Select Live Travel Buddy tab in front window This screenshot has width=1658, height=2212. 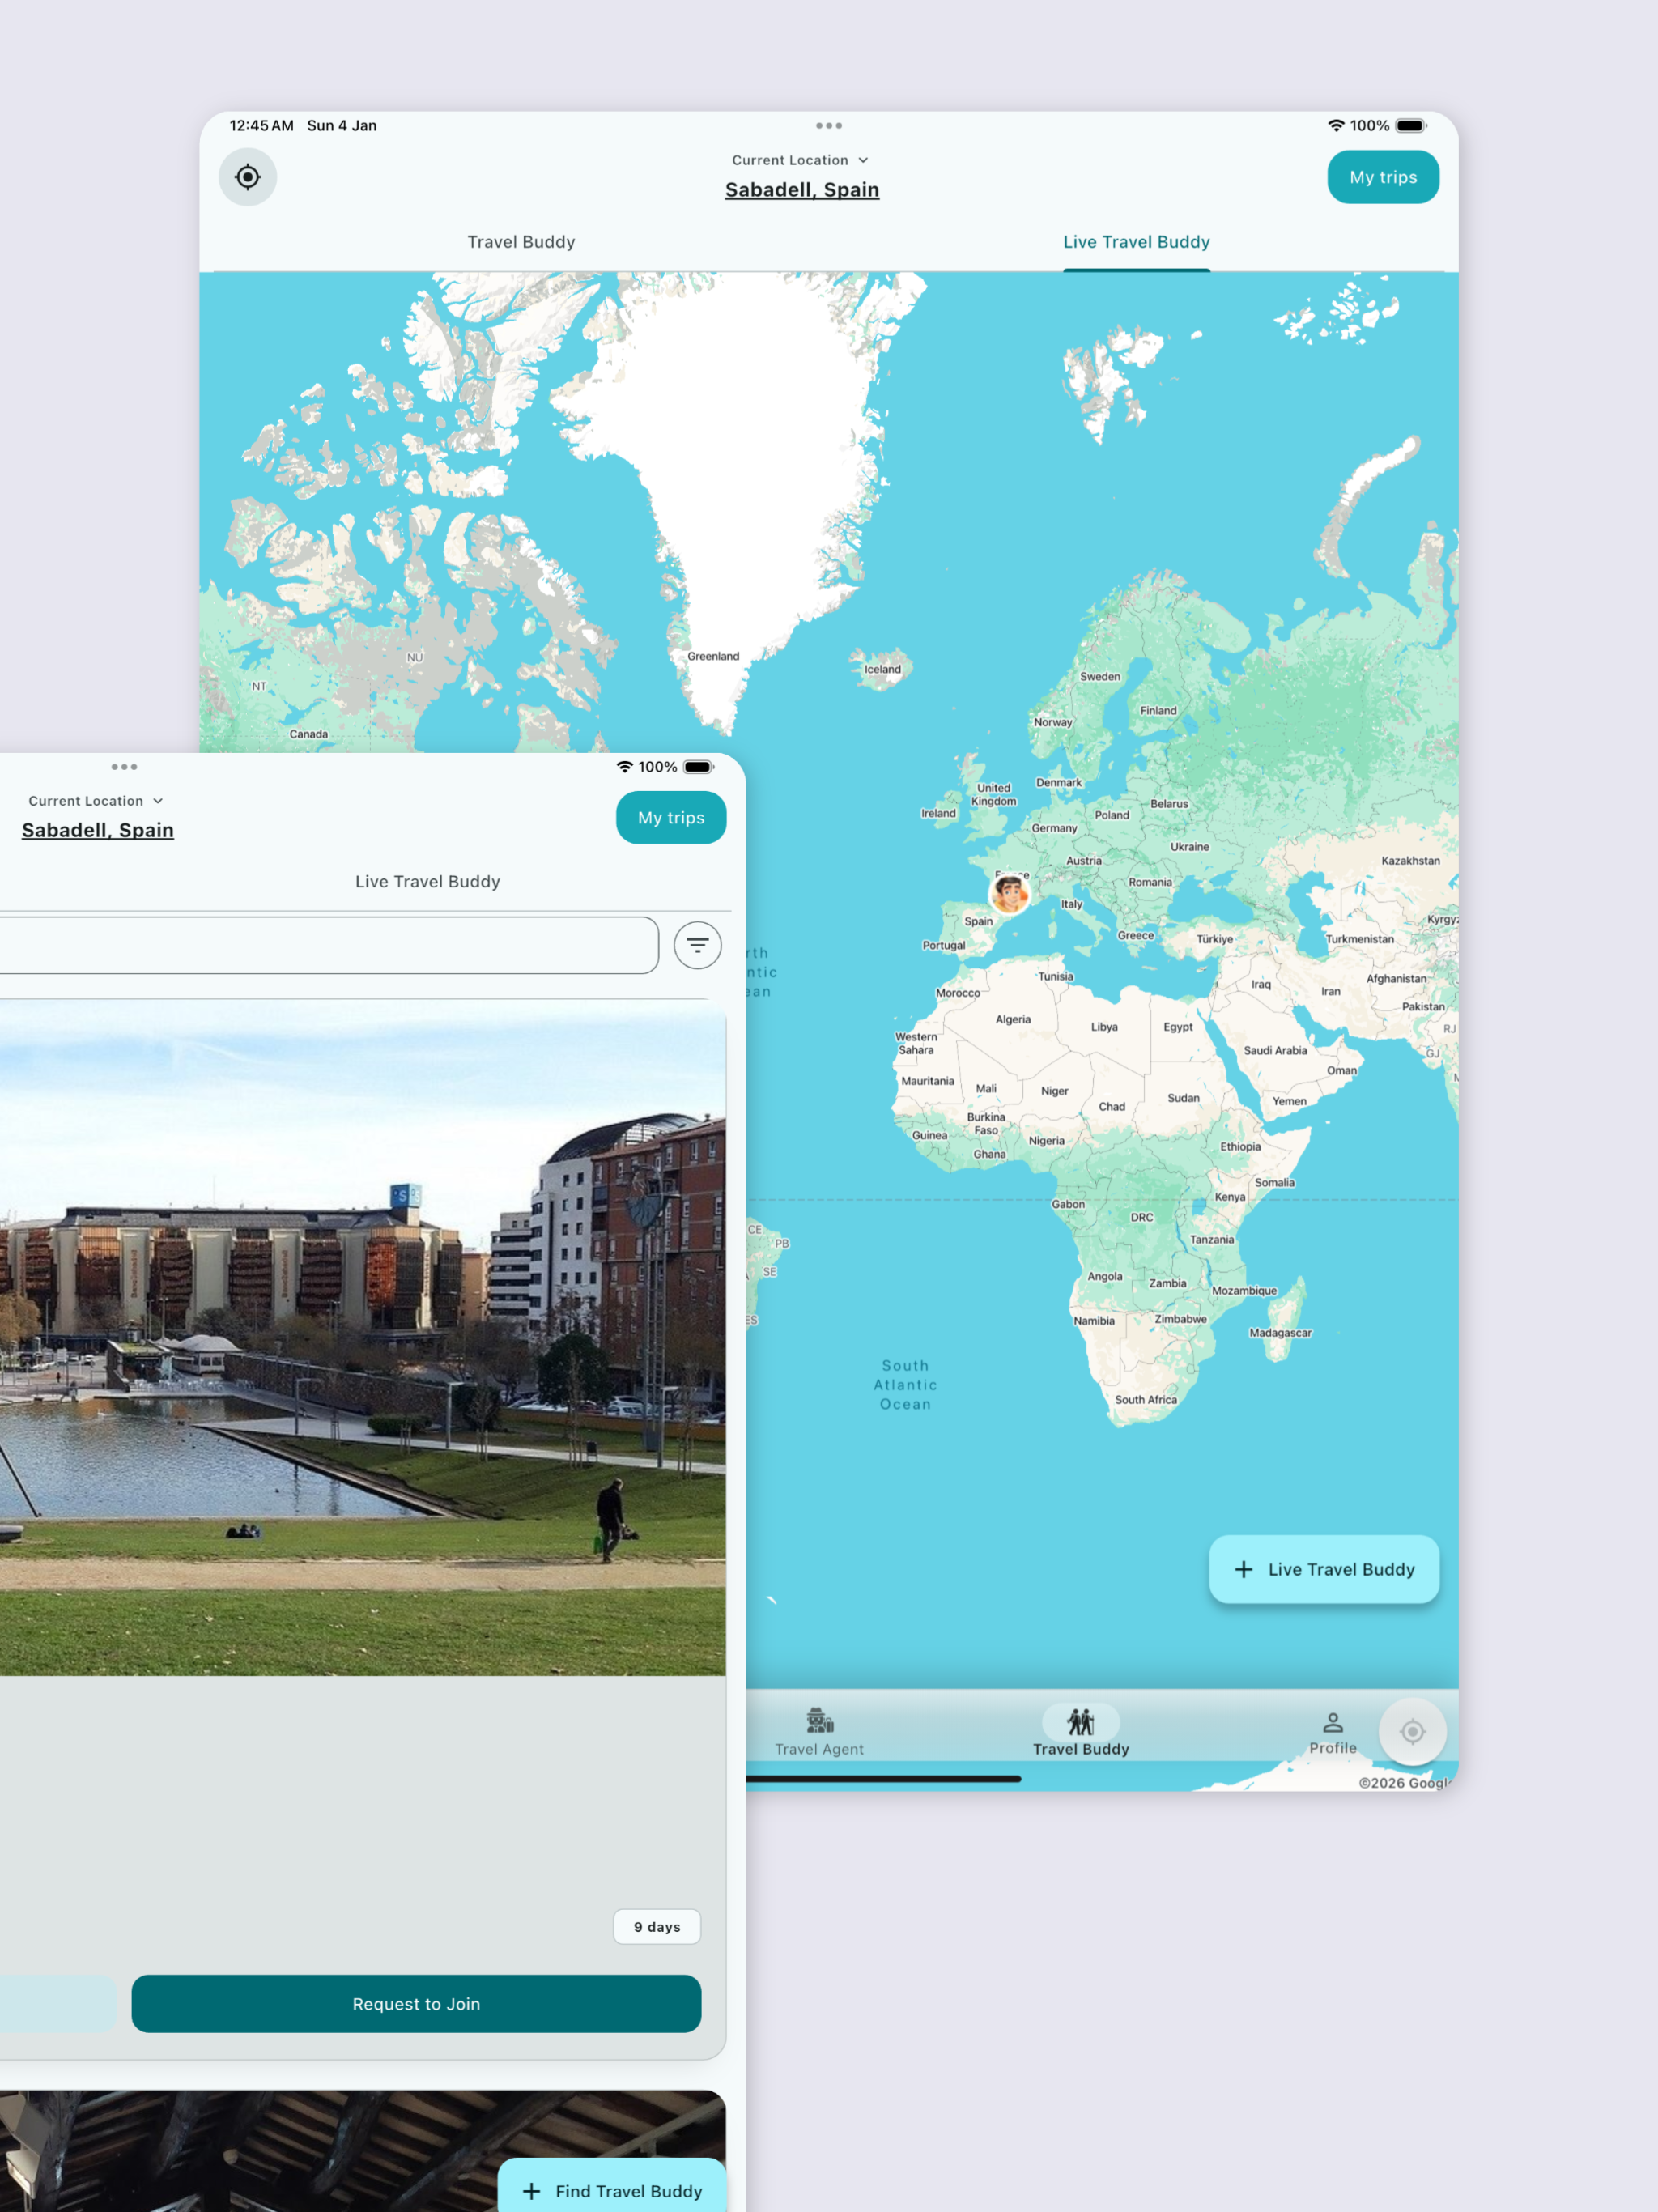click(x=428, y=882)
